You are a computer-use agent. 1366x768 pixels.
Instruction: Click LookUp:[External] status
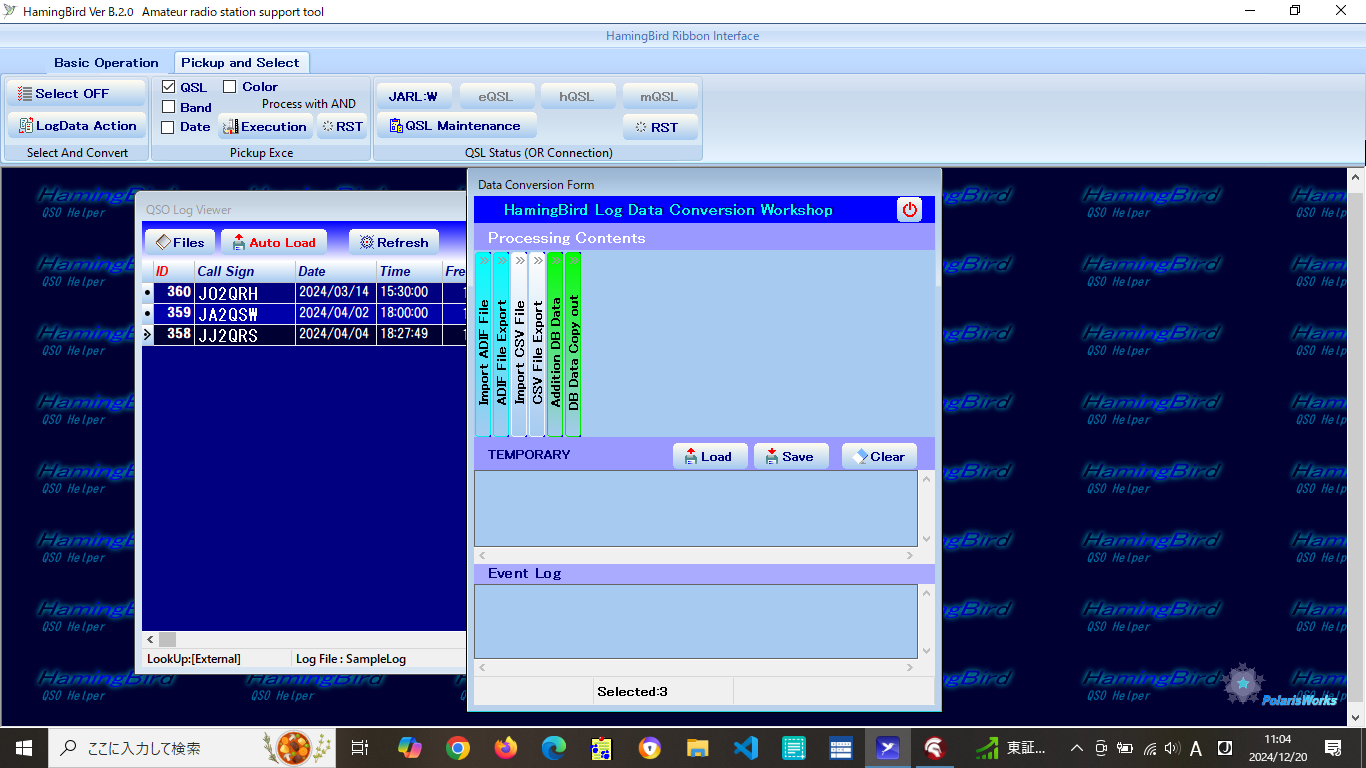(x=194, y=659)
